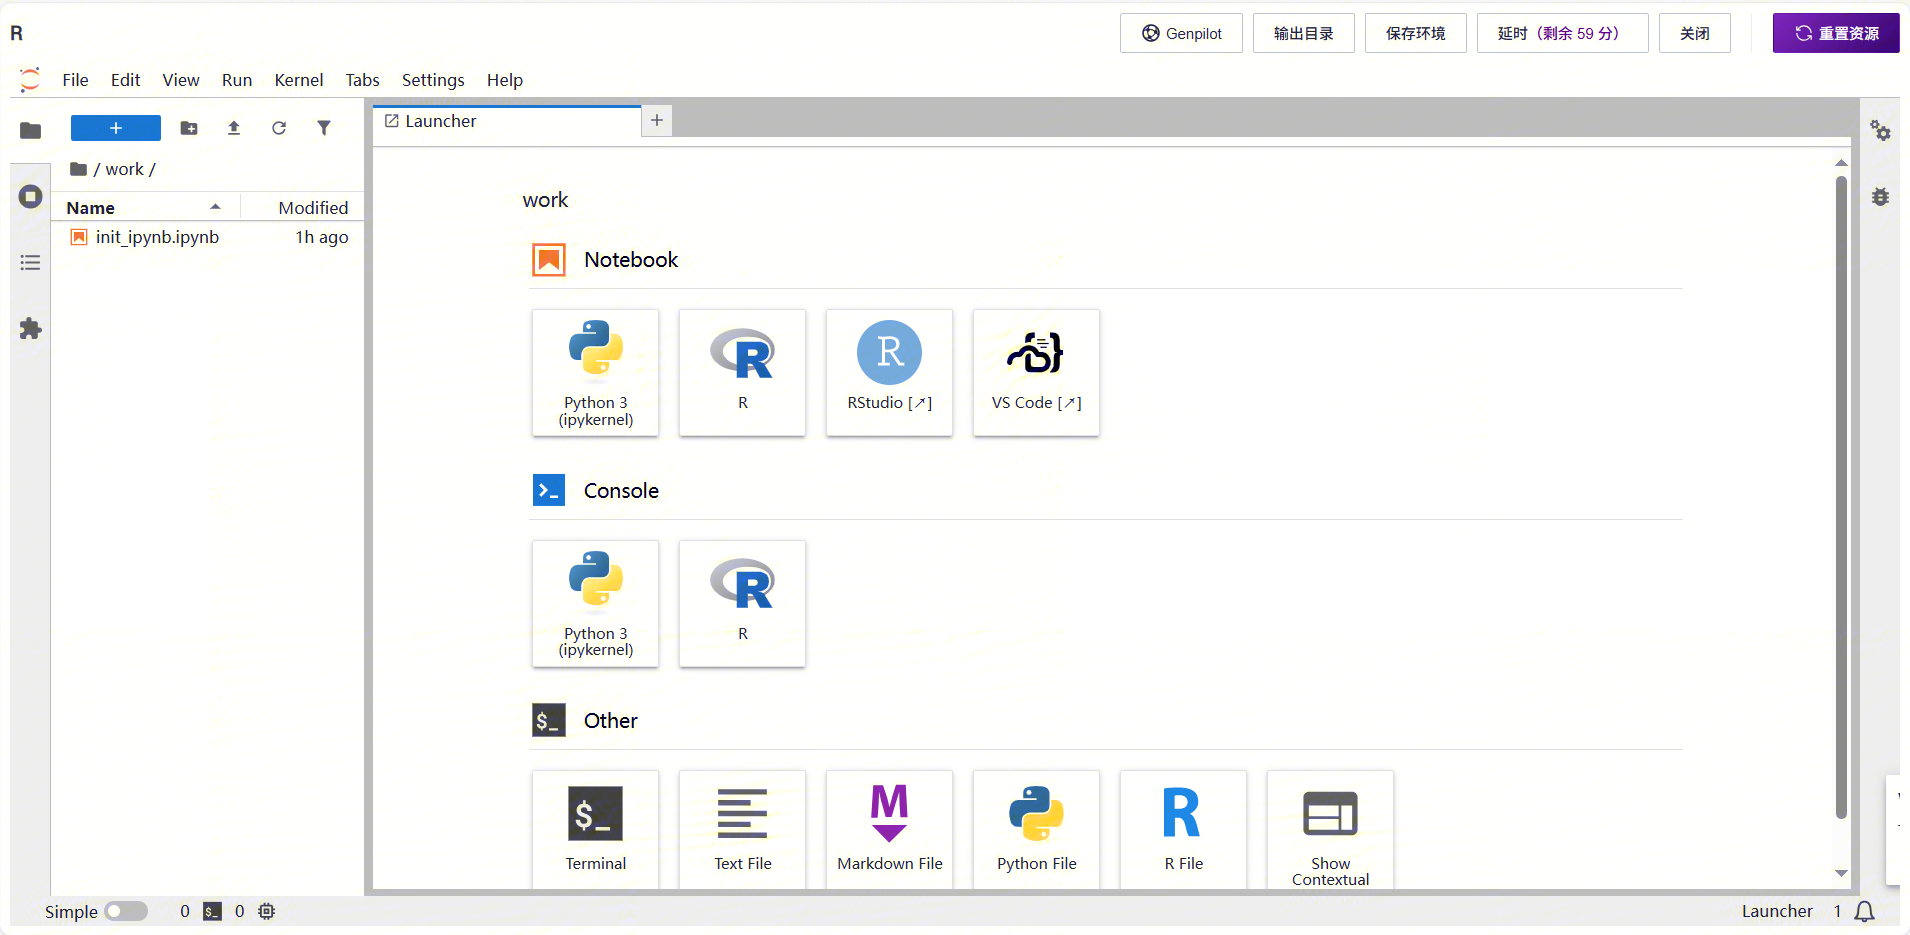Open the Kernel menu

point(299,80)
